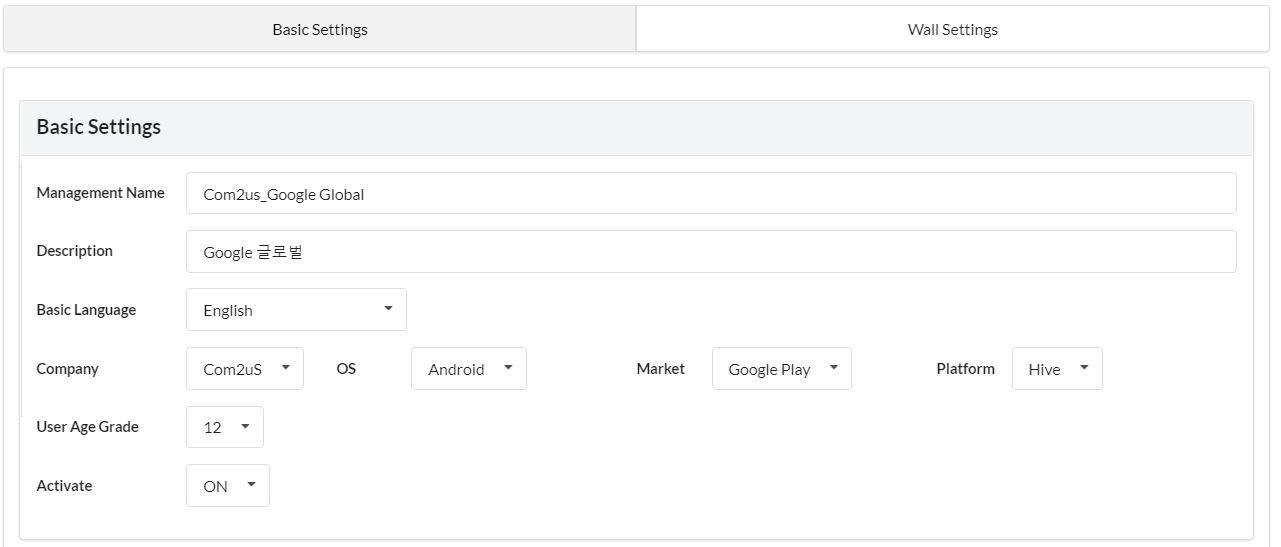Open the Activate ON dropdown
The height and width of the screenshot is (547, 1281).
coord(228,486)
